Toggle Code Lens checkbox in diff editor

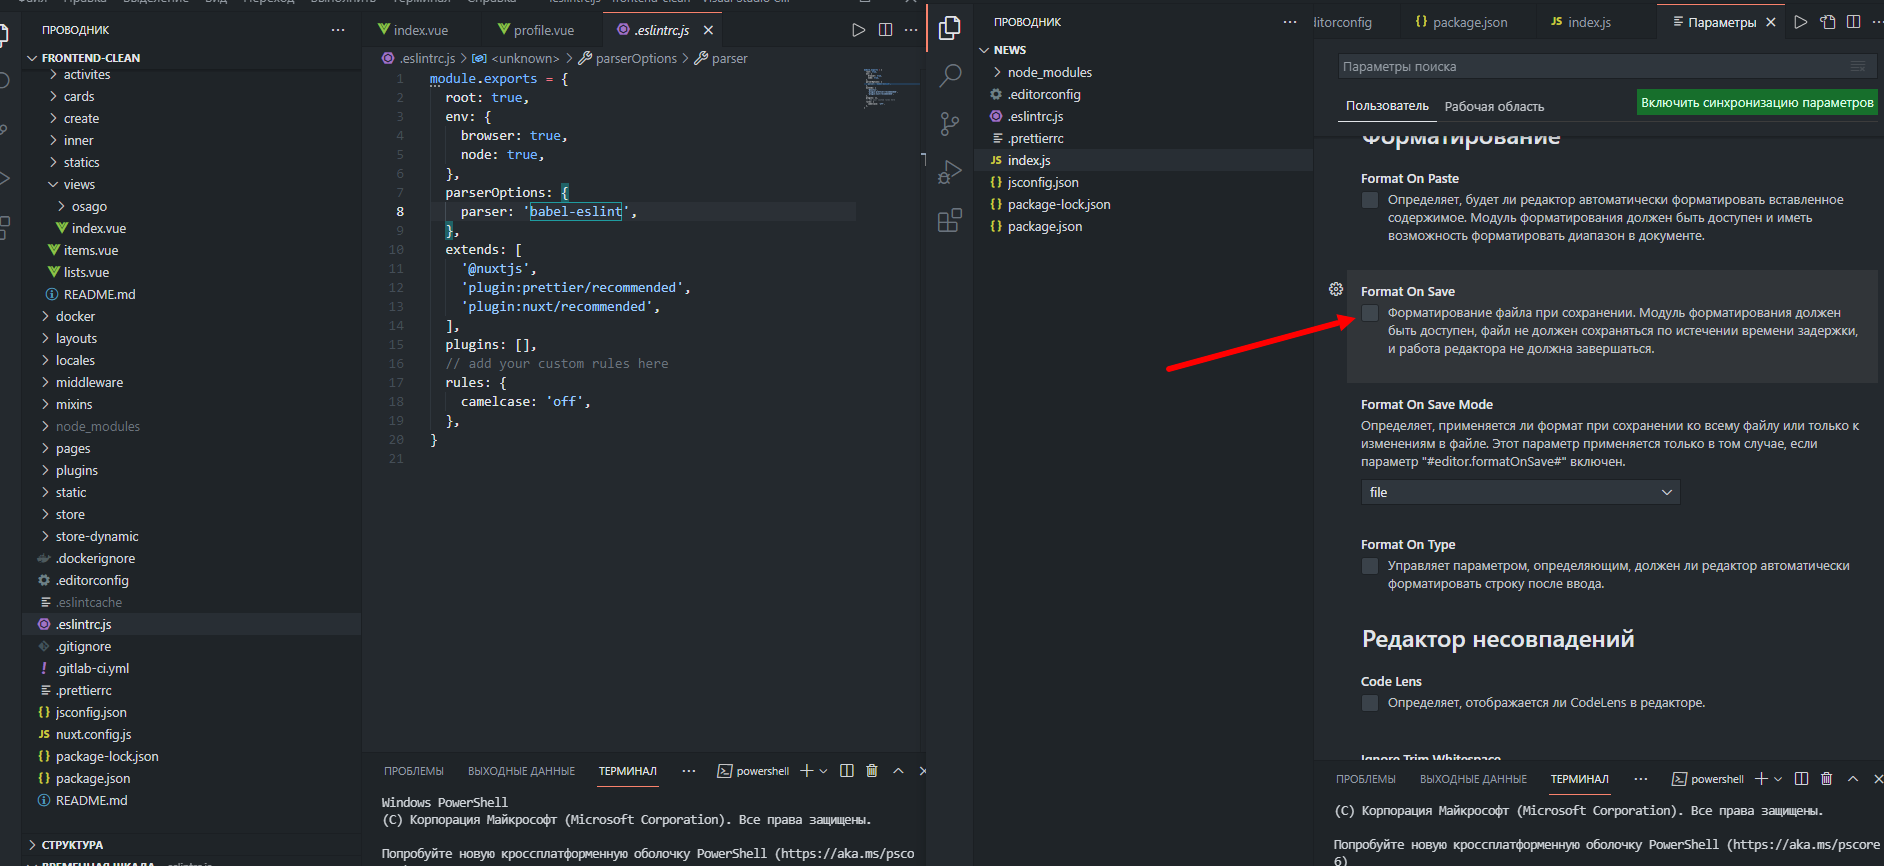coord(1370,703)
